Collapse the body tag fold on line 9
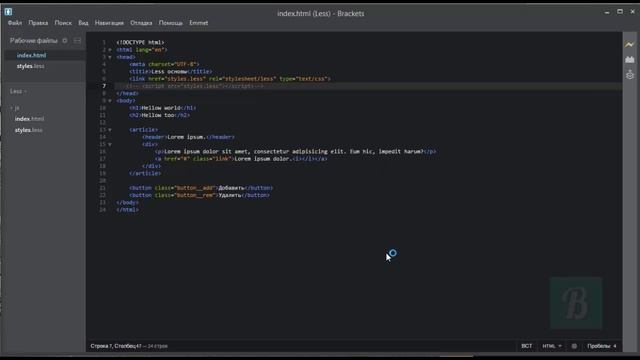The width and height of the screenshot is (640, 360). [110, 101]
